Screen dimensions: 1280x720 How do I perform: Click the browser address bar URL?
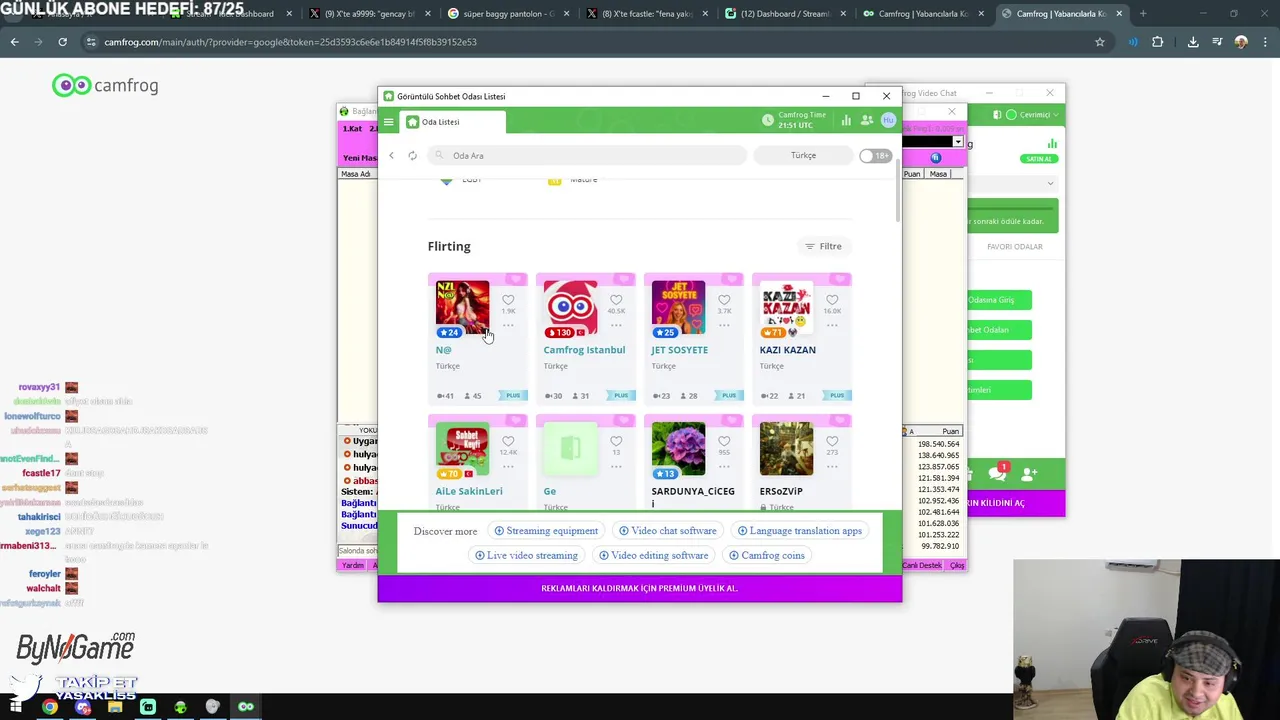point(290,42)
